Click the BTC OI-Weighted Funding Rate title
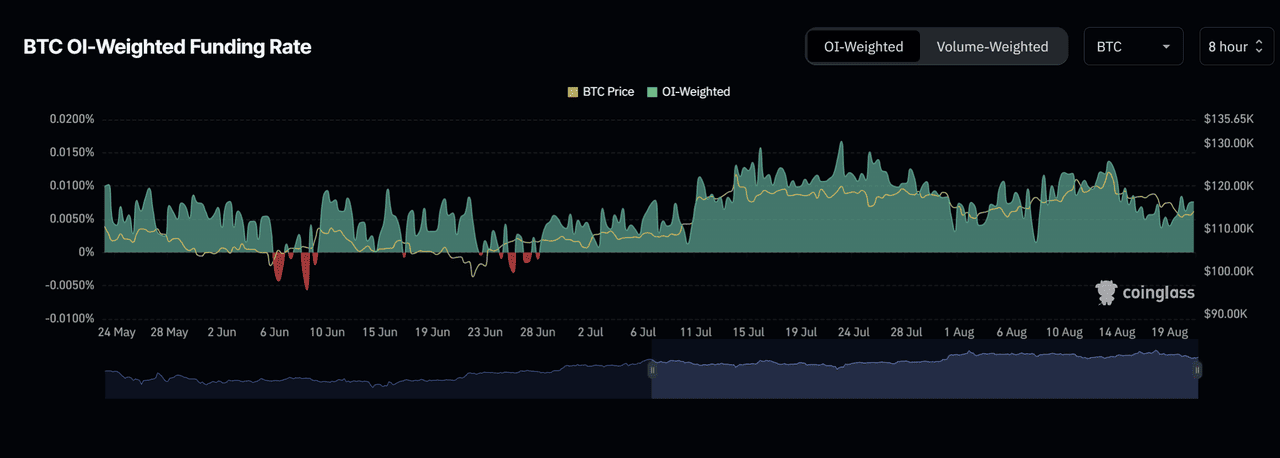 click(x=168, y=47)
